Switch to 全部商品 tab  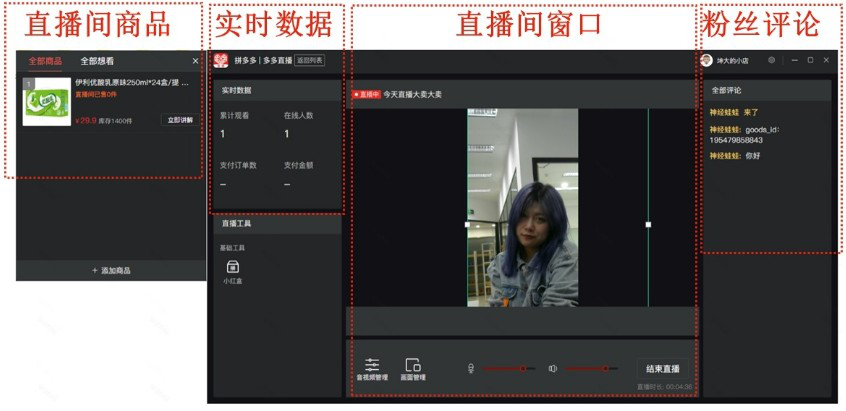coord(45,61)
